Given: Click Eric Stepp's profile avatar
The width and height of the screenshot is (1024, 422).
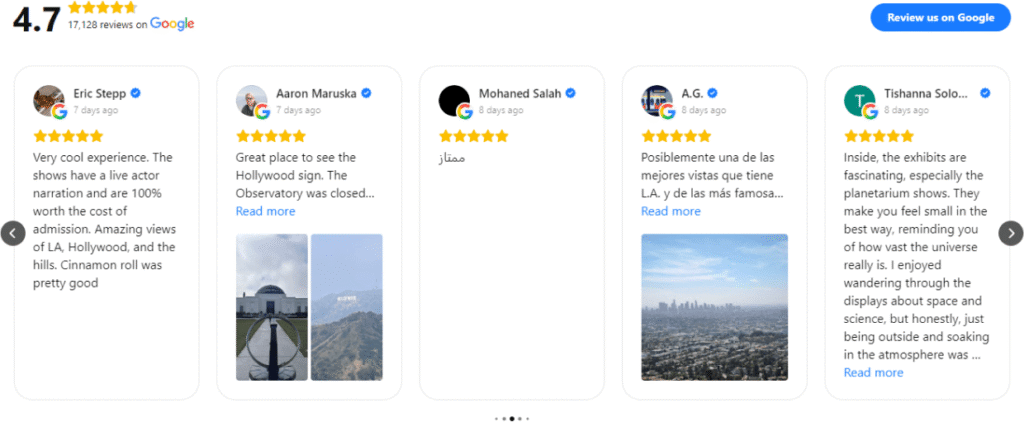Looking at the screenshot, I should tap(49, 100).
